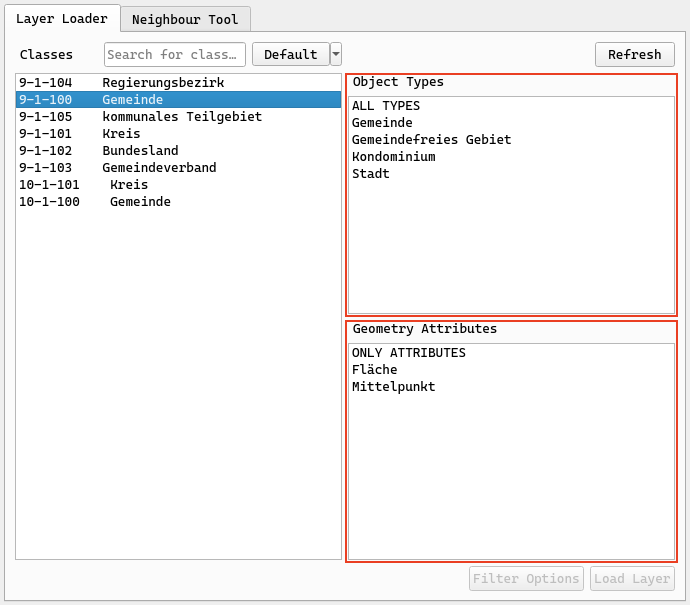Click the Search for class input field
Image resolution: width=690 pixels, height=605 pixels.
click(x=175, y=55)
